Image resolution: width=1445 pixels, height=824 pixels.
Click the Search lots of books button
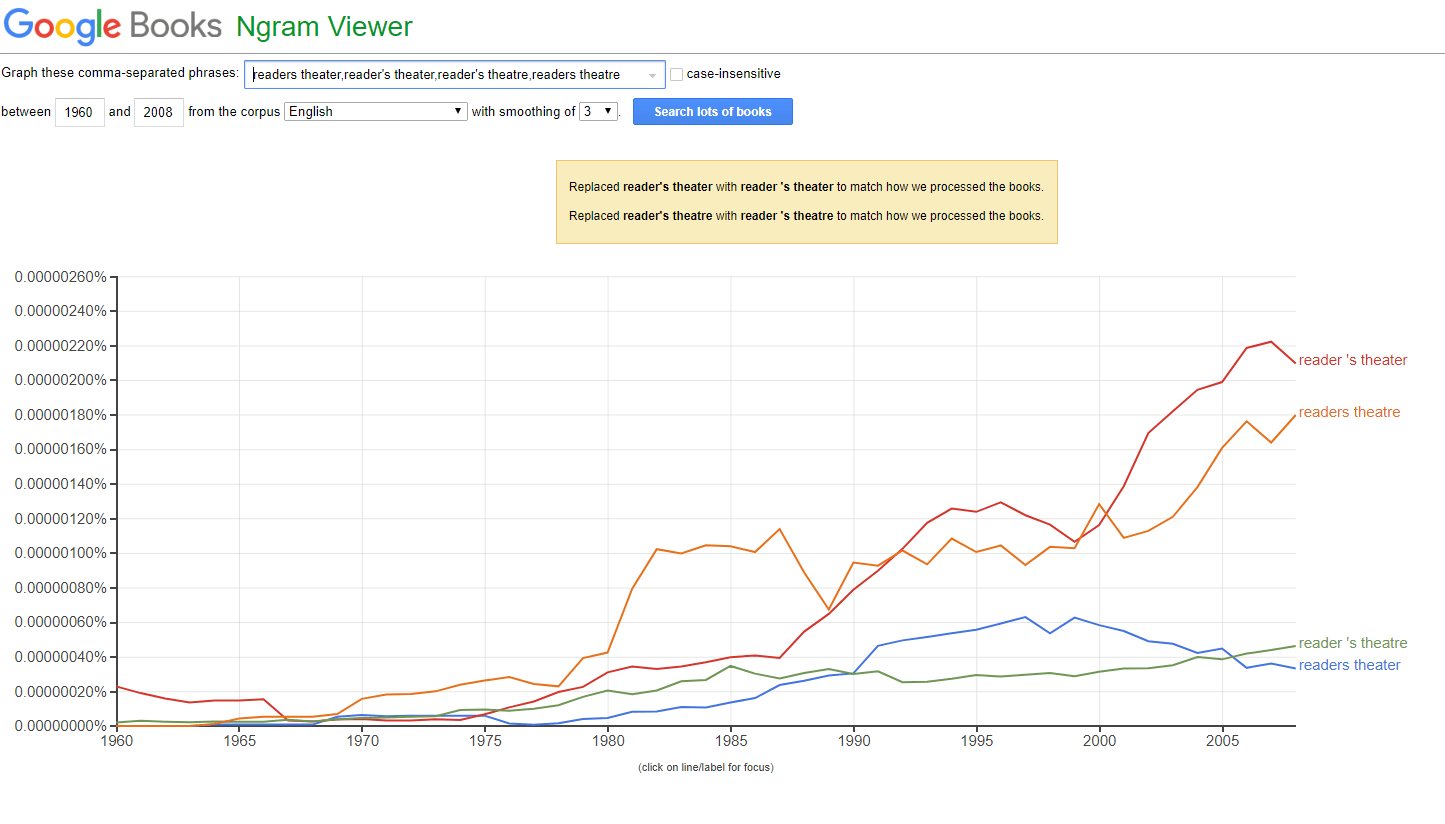pyautogui.click(x=713, y=111)
